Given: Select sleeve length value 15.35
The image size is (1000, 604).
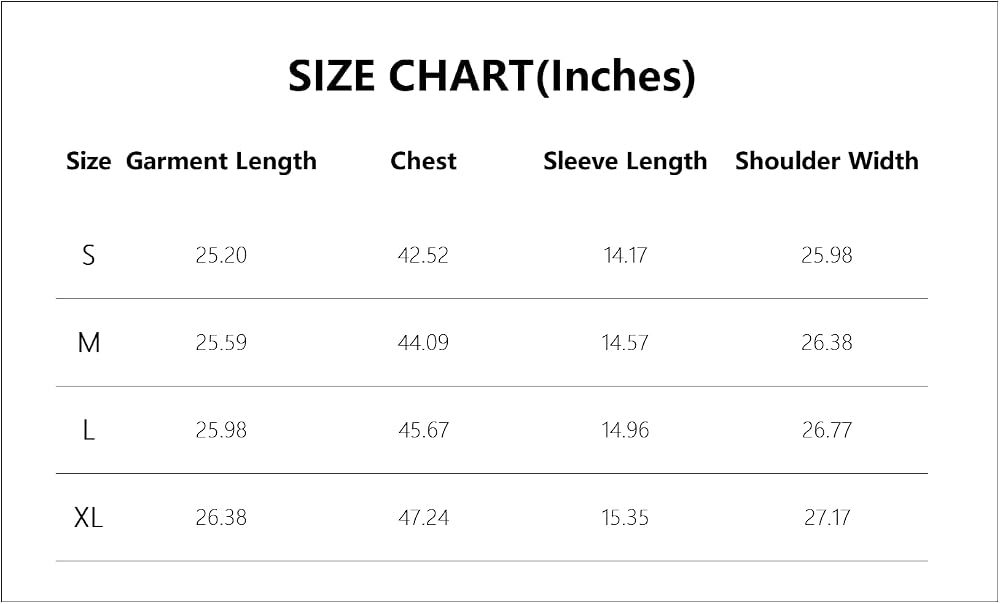Looking at the screenshot, I should click(x=625, y=518).
